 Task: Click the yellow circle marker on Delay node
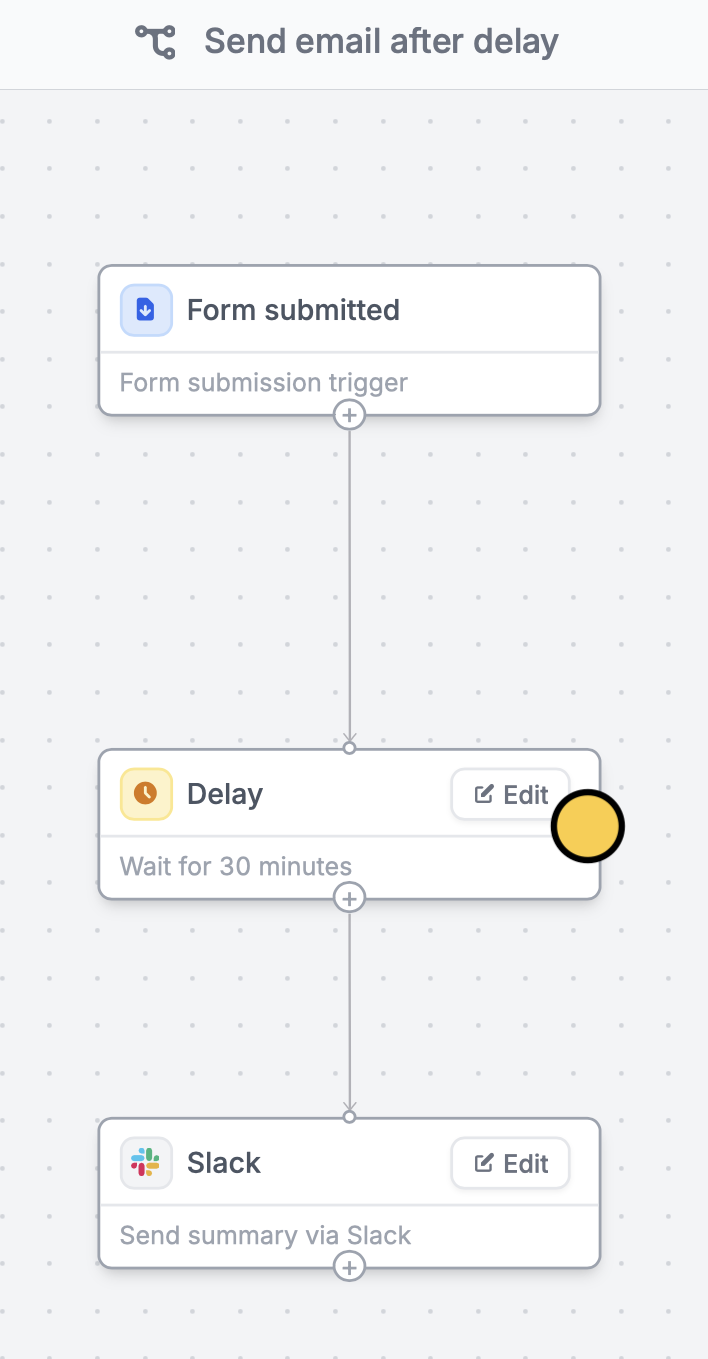[588, 826]
